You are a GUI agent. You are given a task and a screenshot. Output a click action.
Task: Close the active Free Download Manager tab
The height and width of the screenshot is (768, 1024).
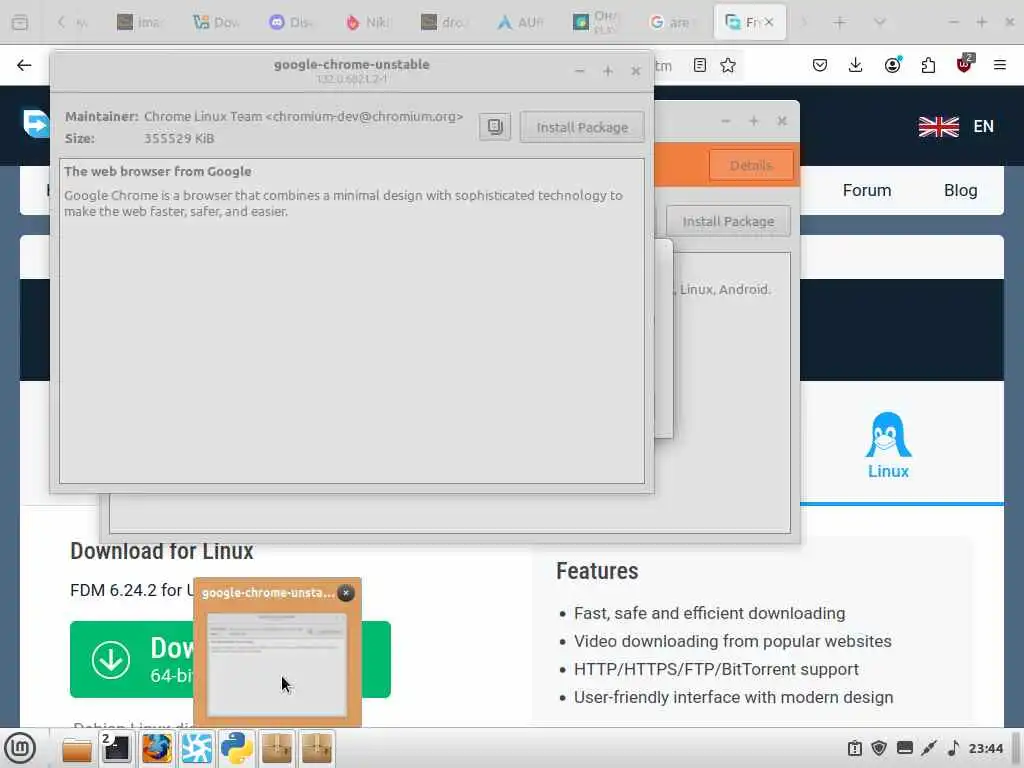point(769,22)
